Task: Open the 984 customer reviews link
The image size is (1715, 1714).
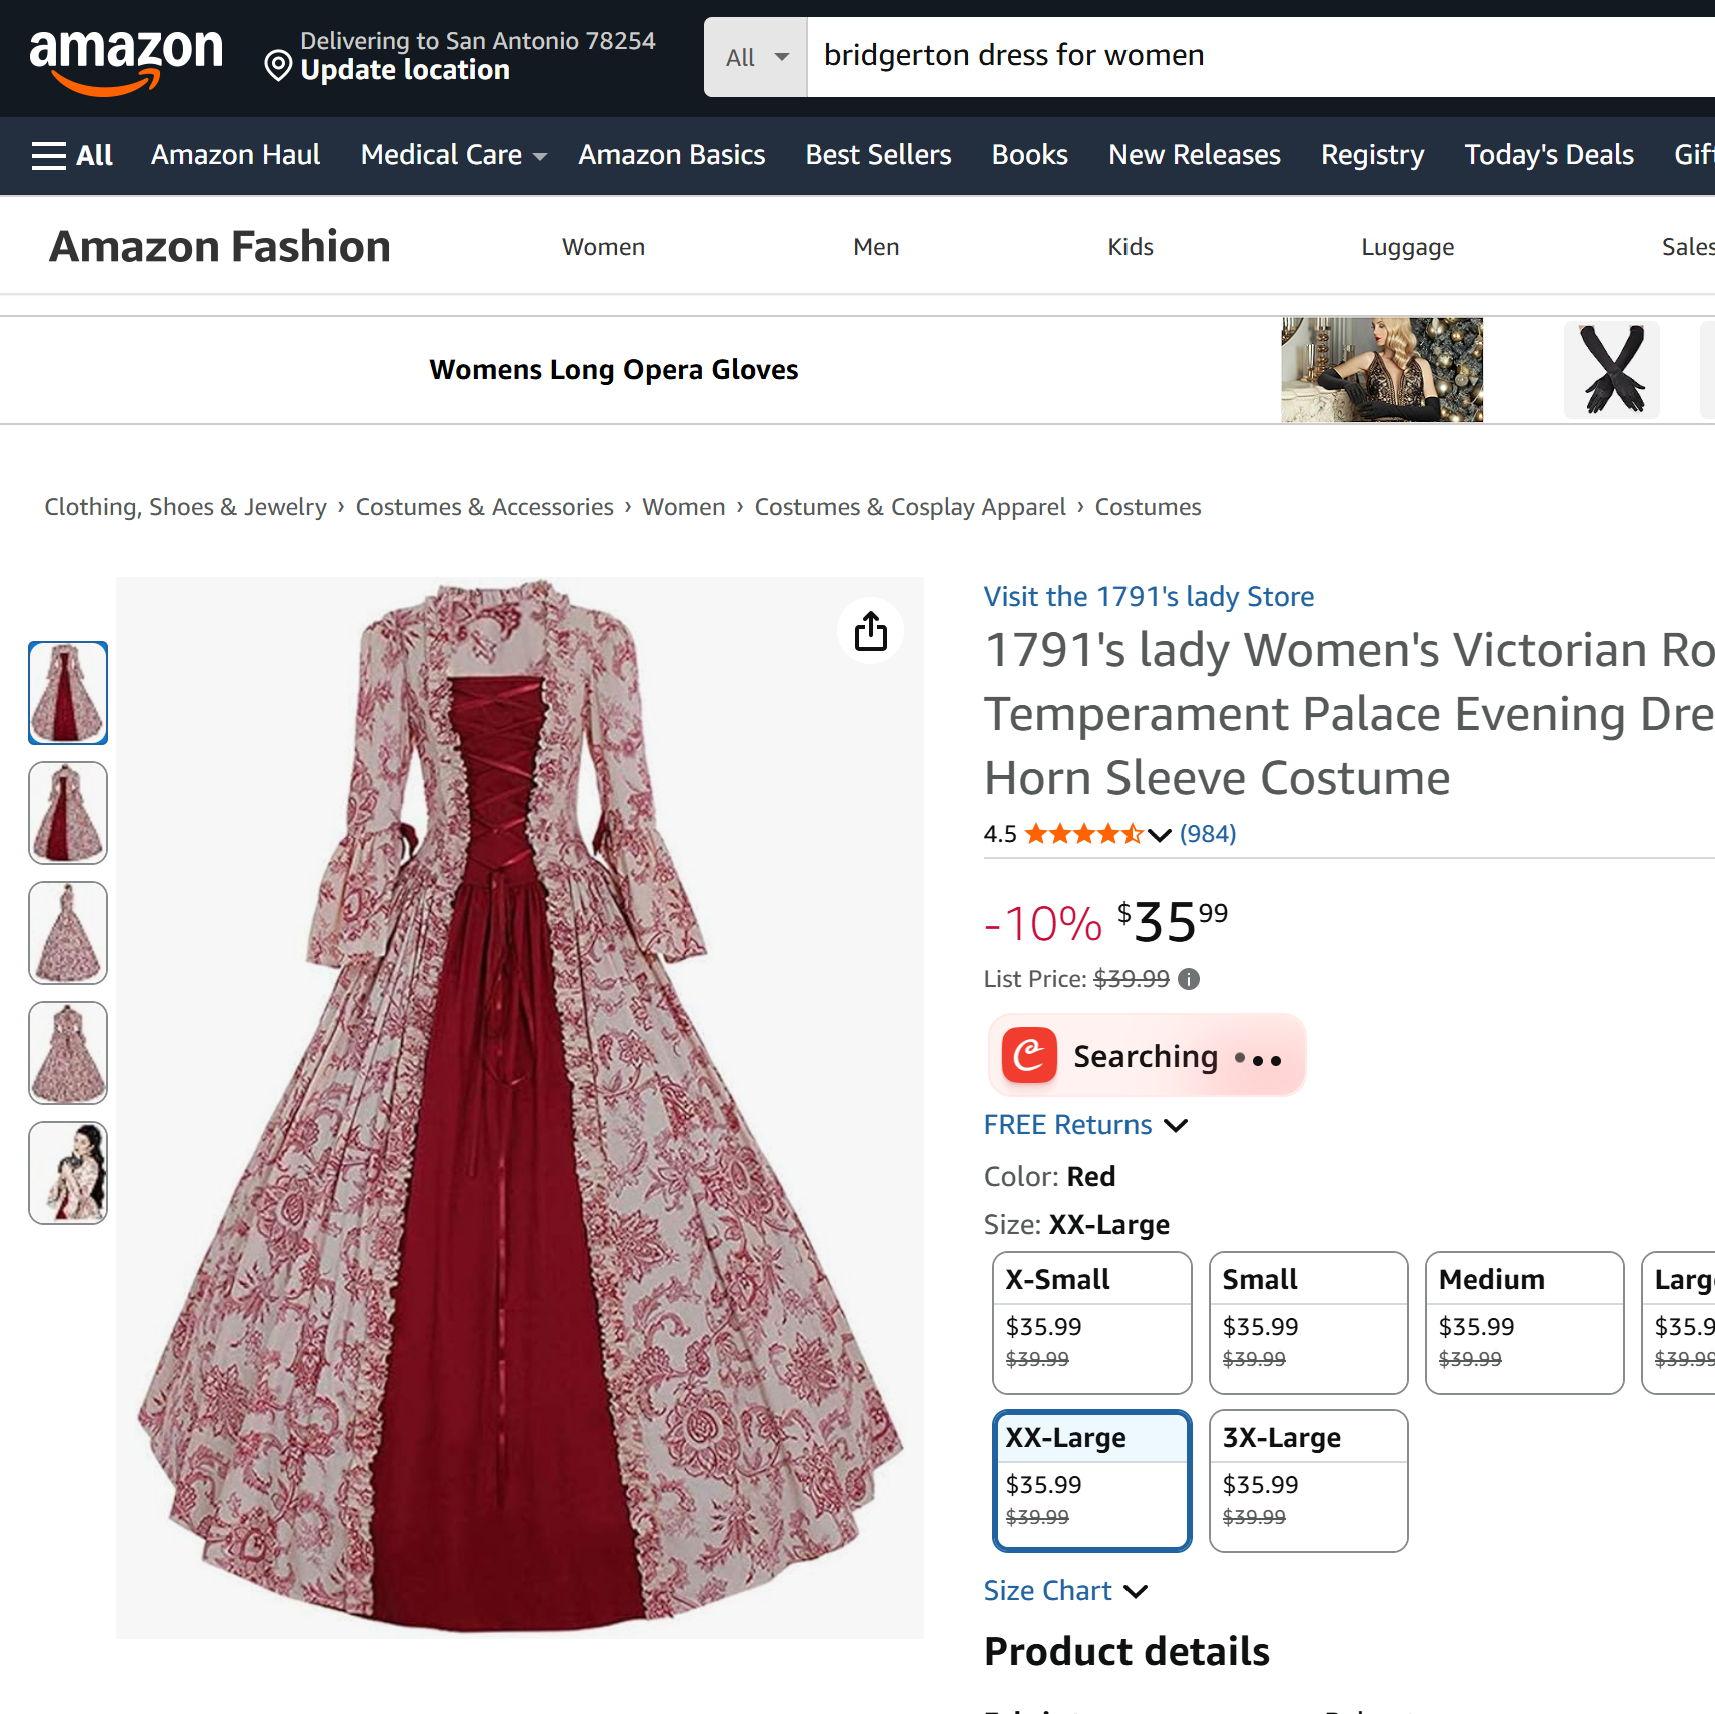Action: tap(1207, 834)
